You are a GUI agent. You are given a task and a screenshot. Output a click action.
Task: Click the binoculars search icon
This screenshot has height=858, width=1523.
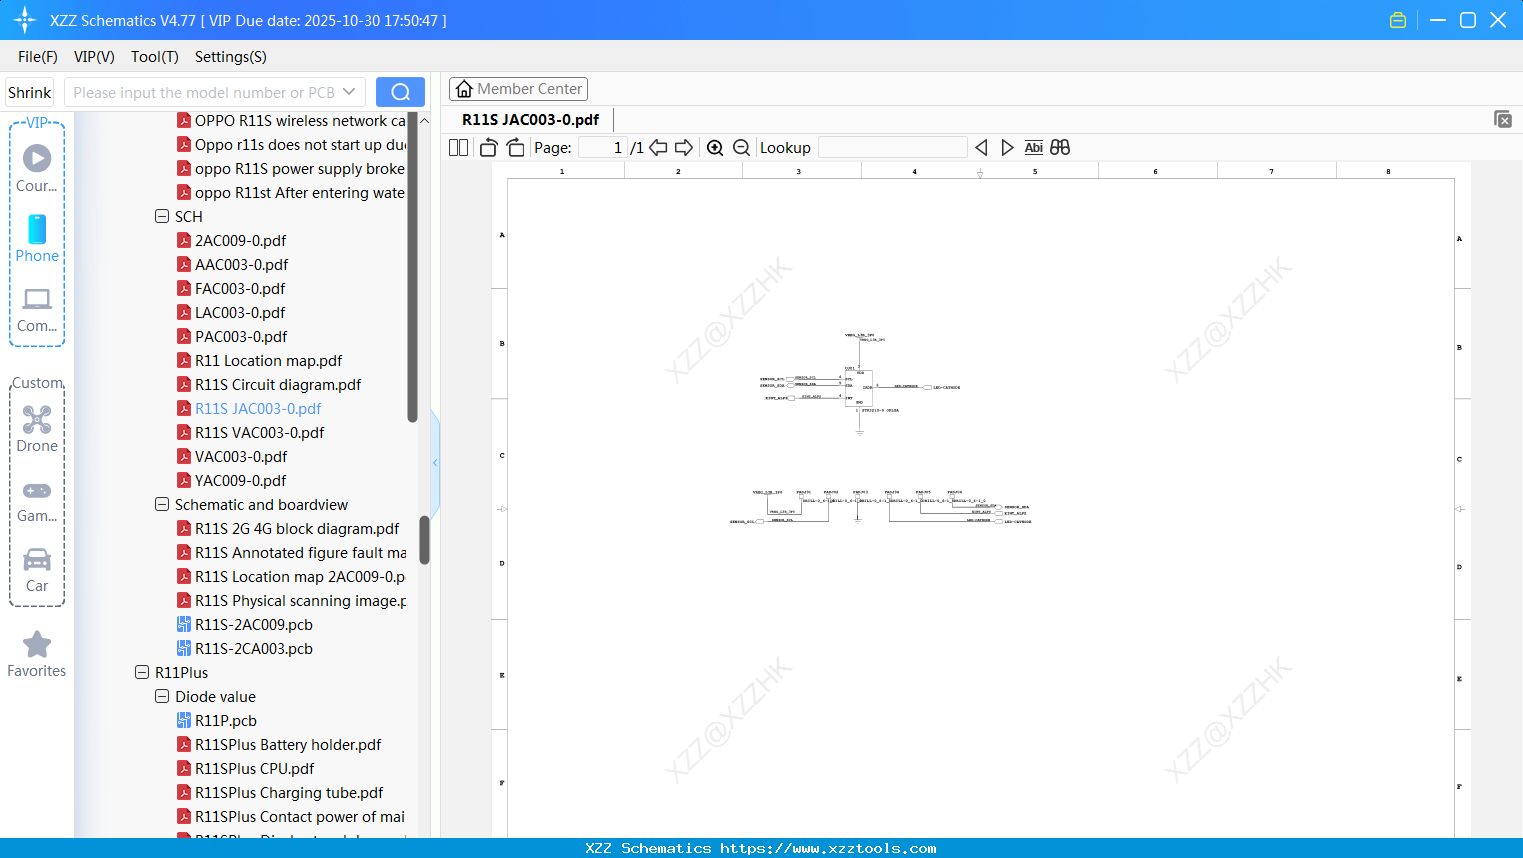(1060, 148)
